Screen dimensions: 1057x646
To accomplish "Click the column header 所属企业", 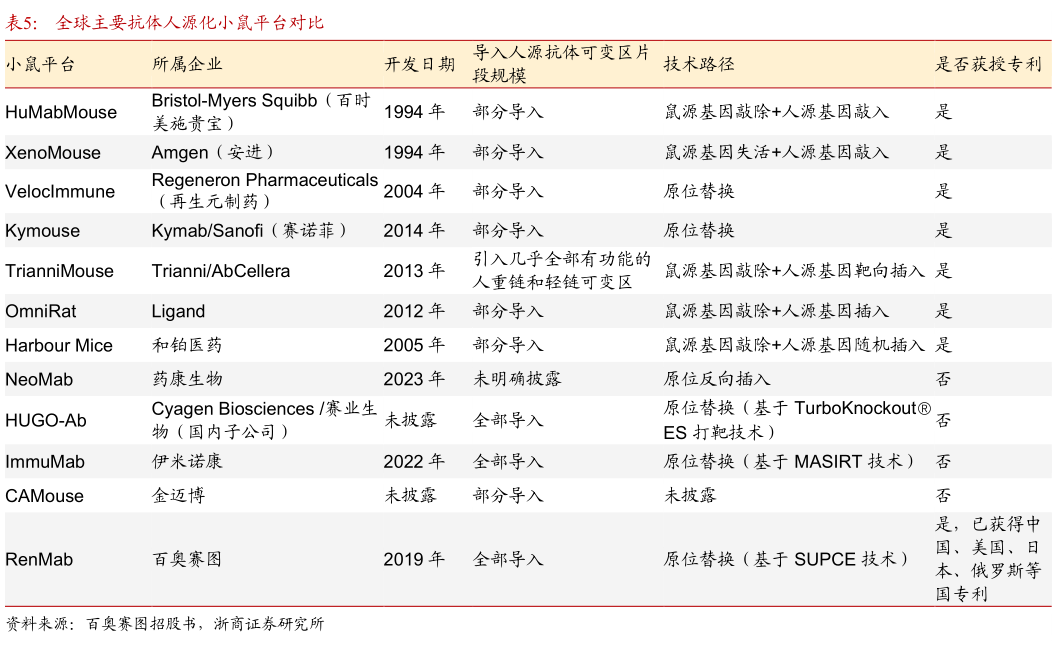I will pos(187,64).
